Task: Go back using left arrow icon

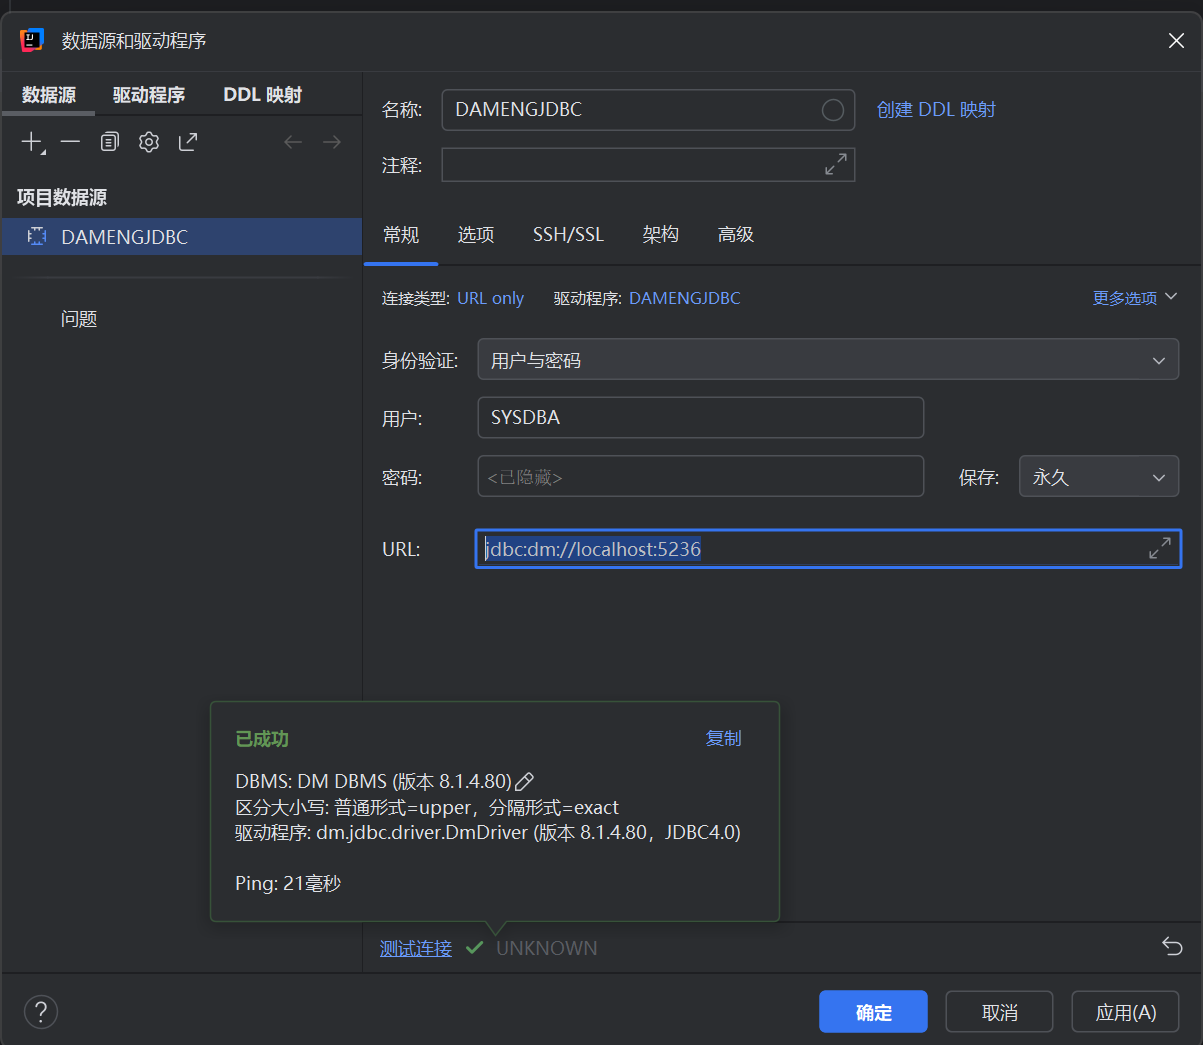Action: point(293,142)
